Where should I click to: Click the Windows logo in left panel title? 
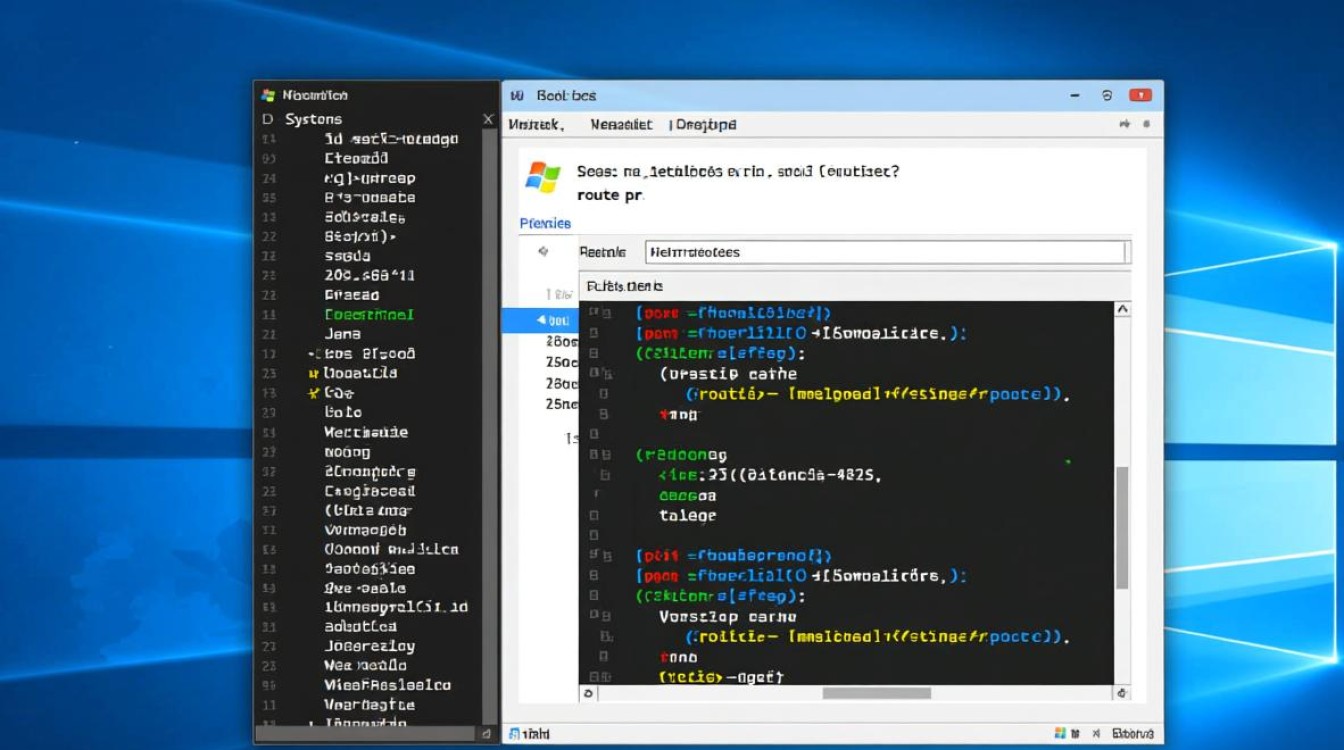268,95
